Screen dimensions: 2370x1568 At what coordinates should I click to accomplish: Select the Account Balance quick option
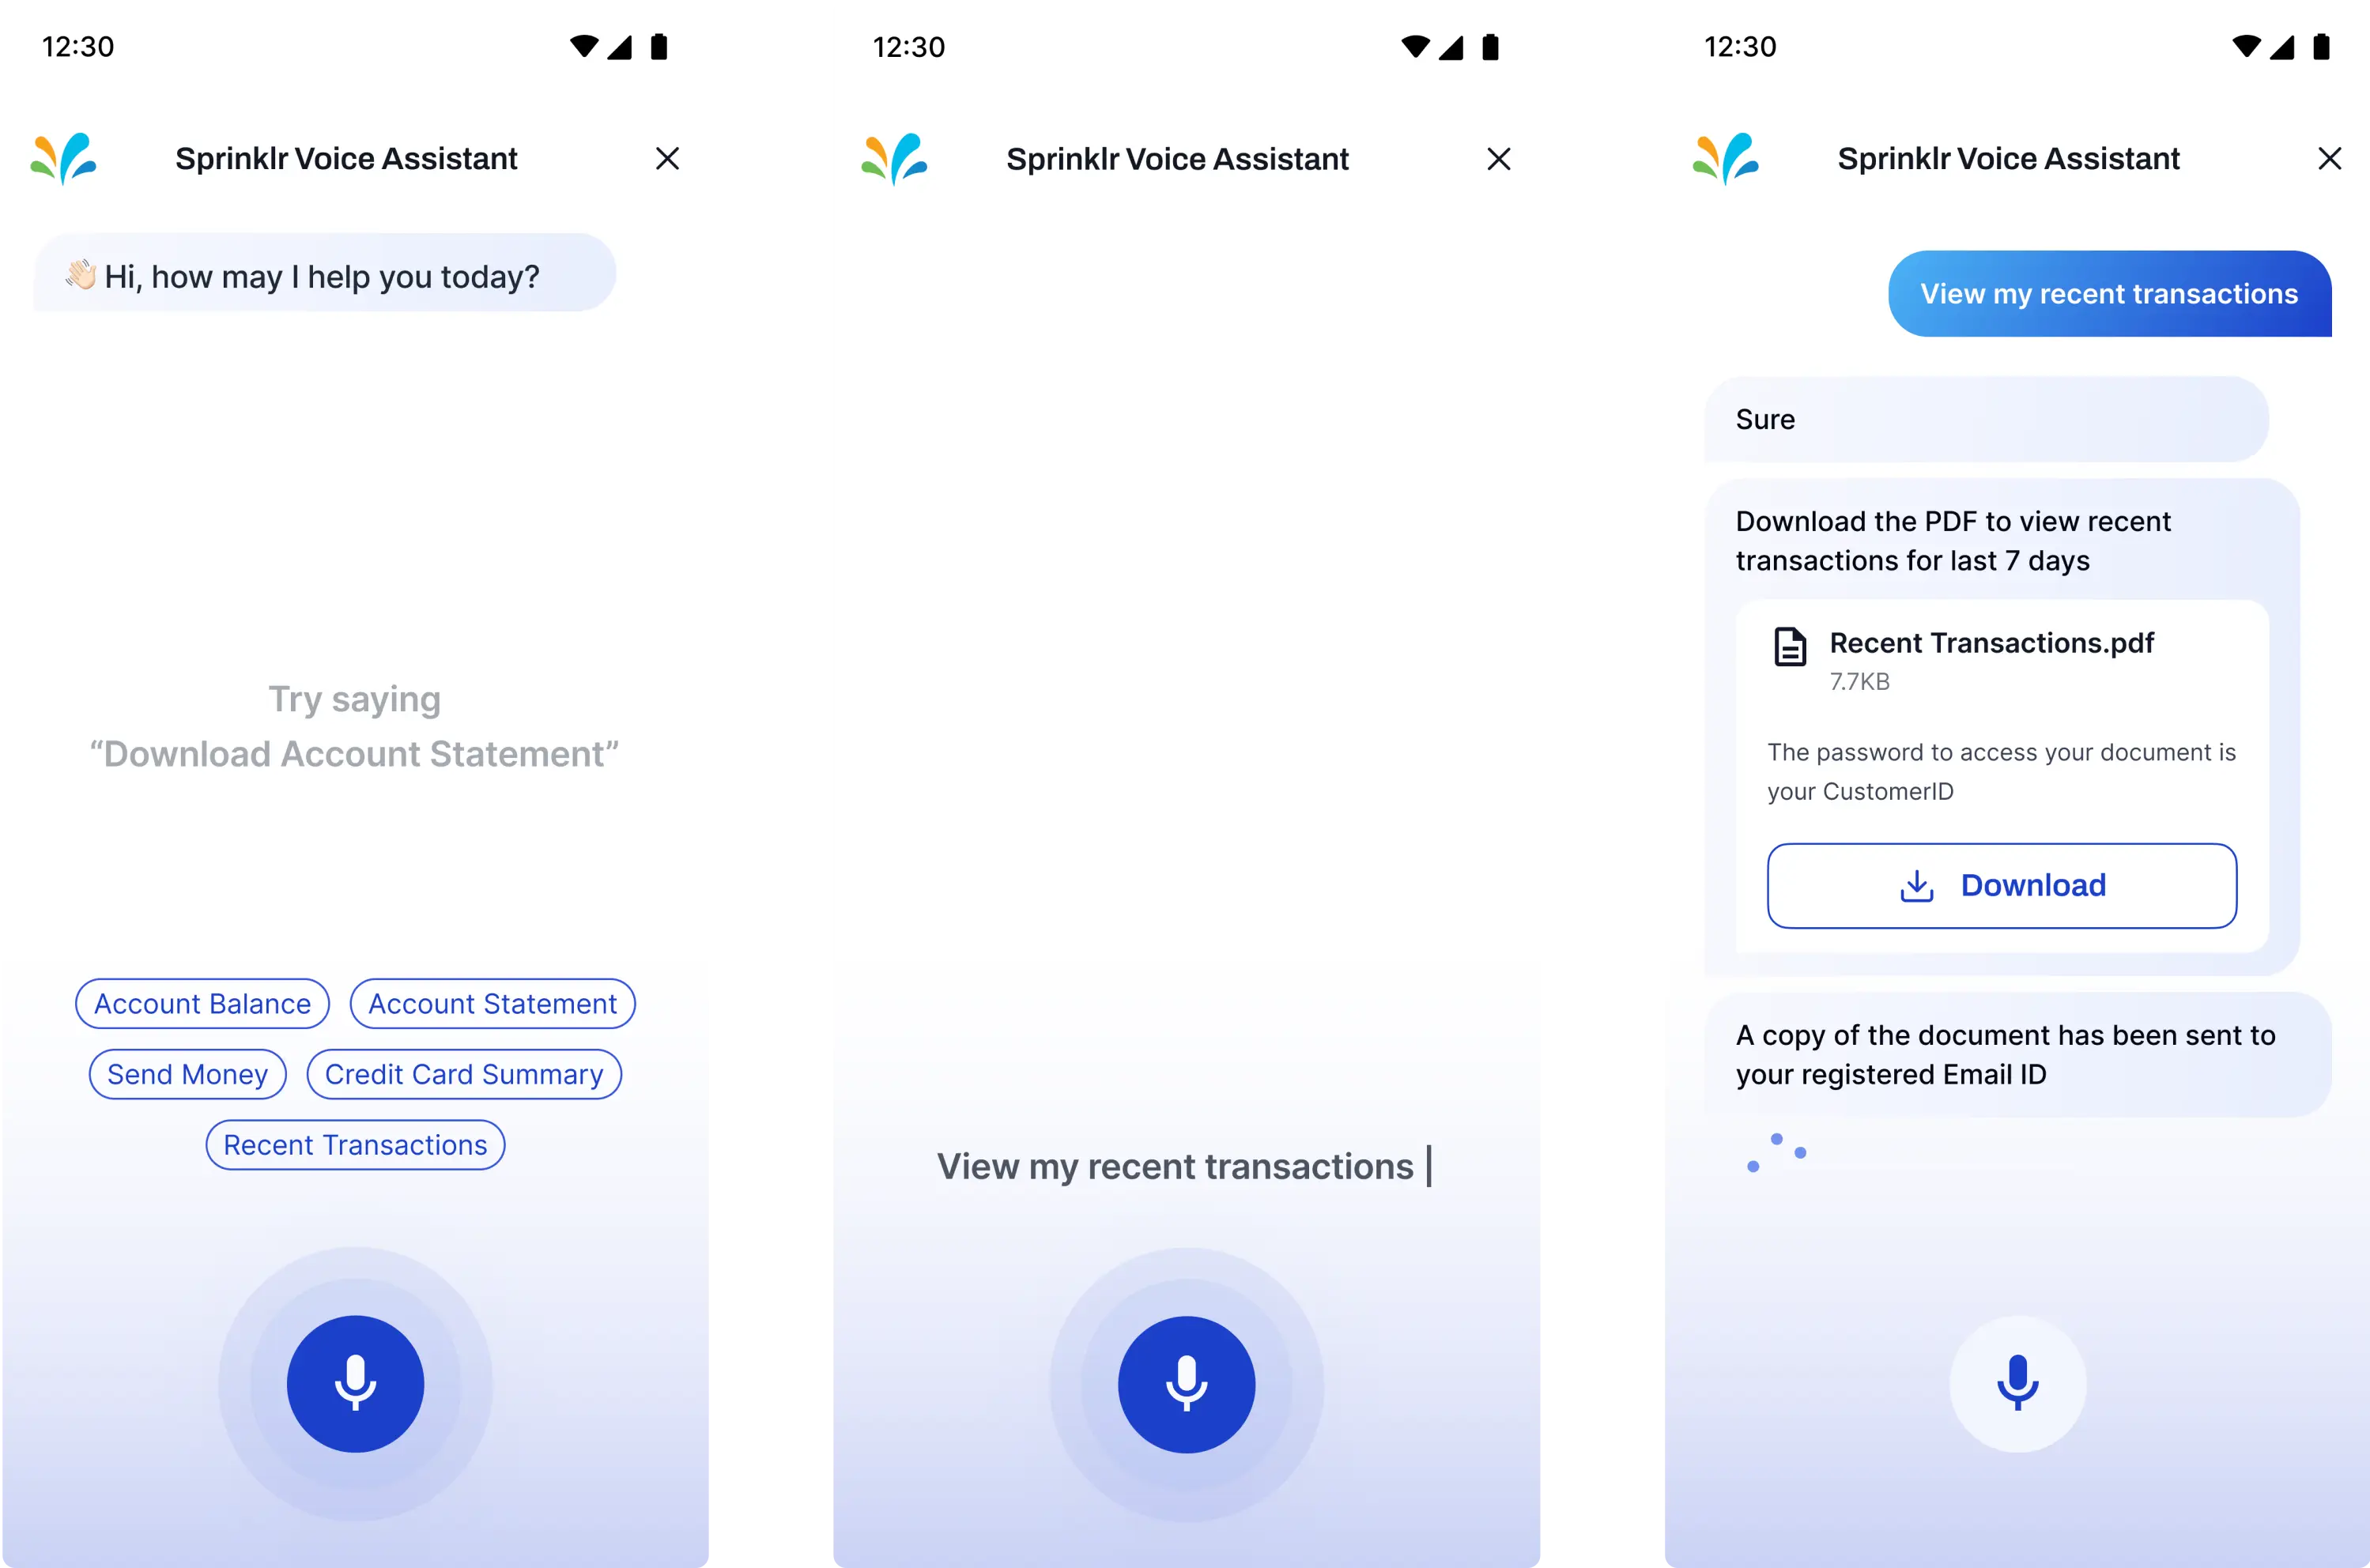(x=203, y=1003)
